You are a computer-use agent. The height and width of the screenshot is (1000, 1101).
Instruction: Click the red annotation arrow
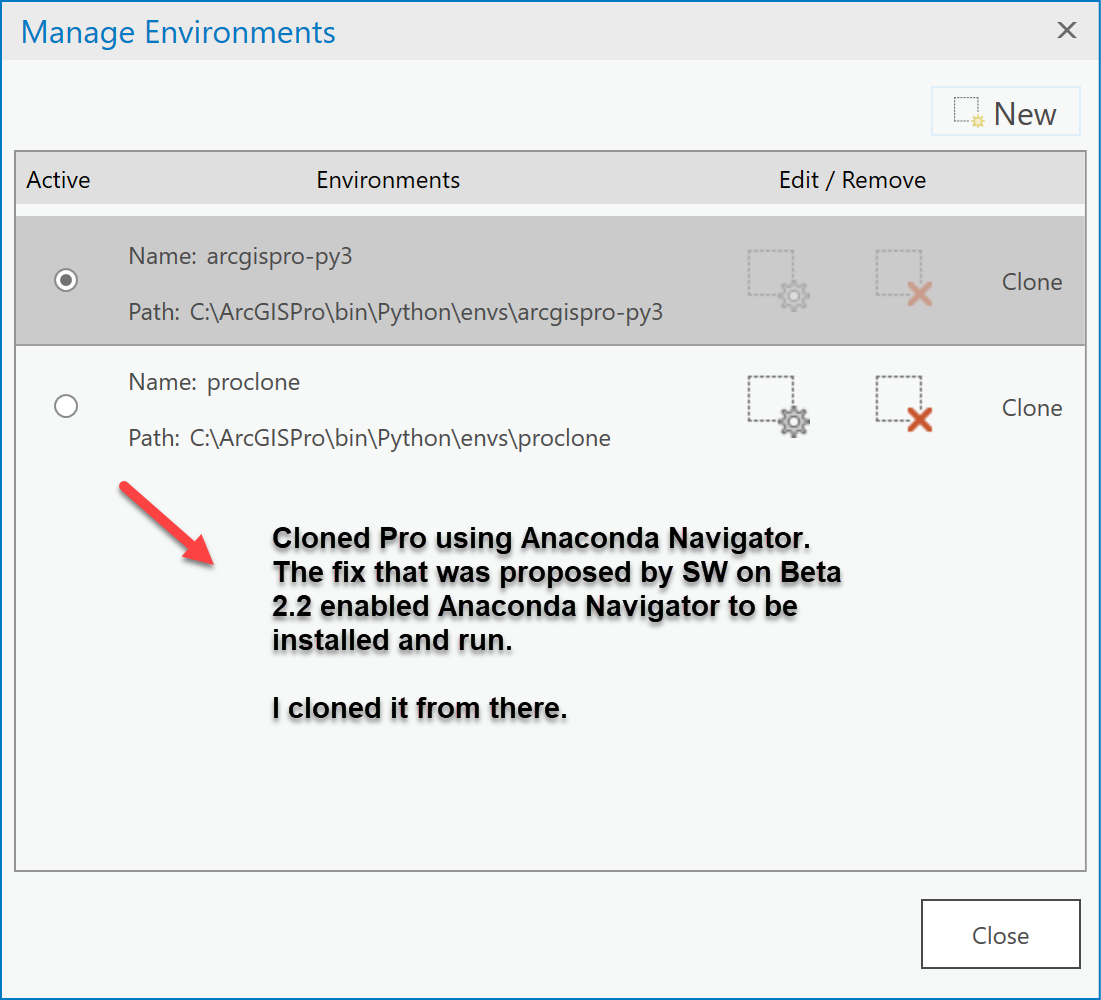coord(166,523)
